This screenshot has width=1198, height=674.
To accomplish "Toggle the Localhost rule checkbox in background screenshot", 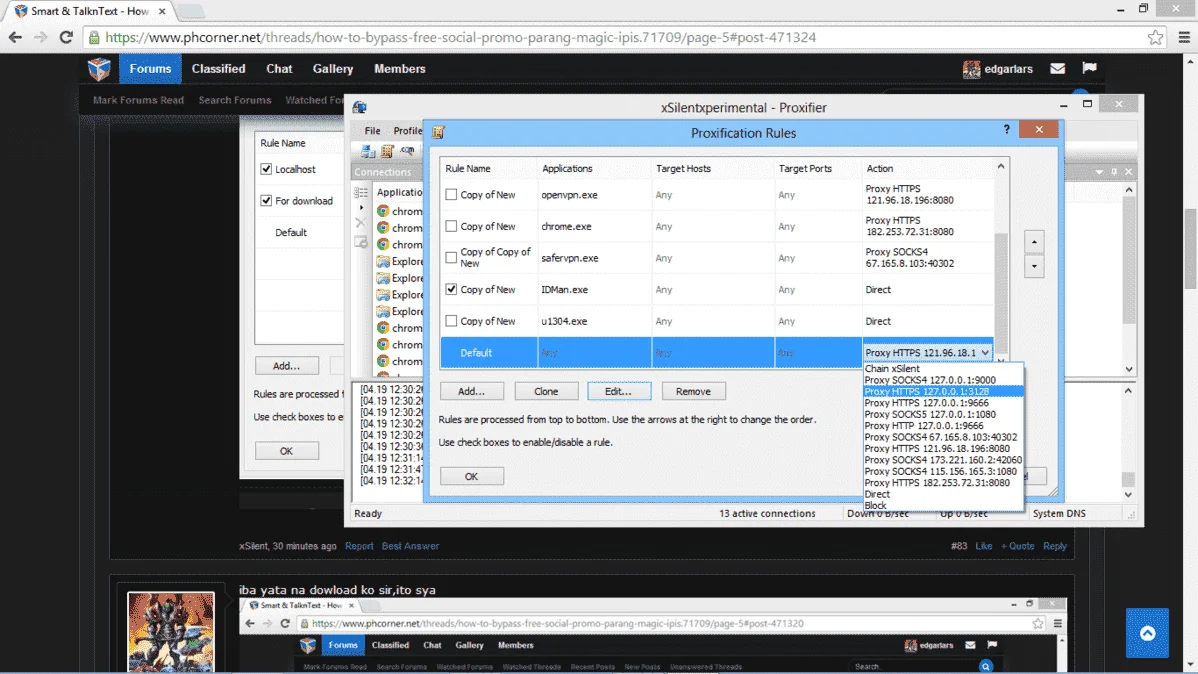I will pos(266,169).
